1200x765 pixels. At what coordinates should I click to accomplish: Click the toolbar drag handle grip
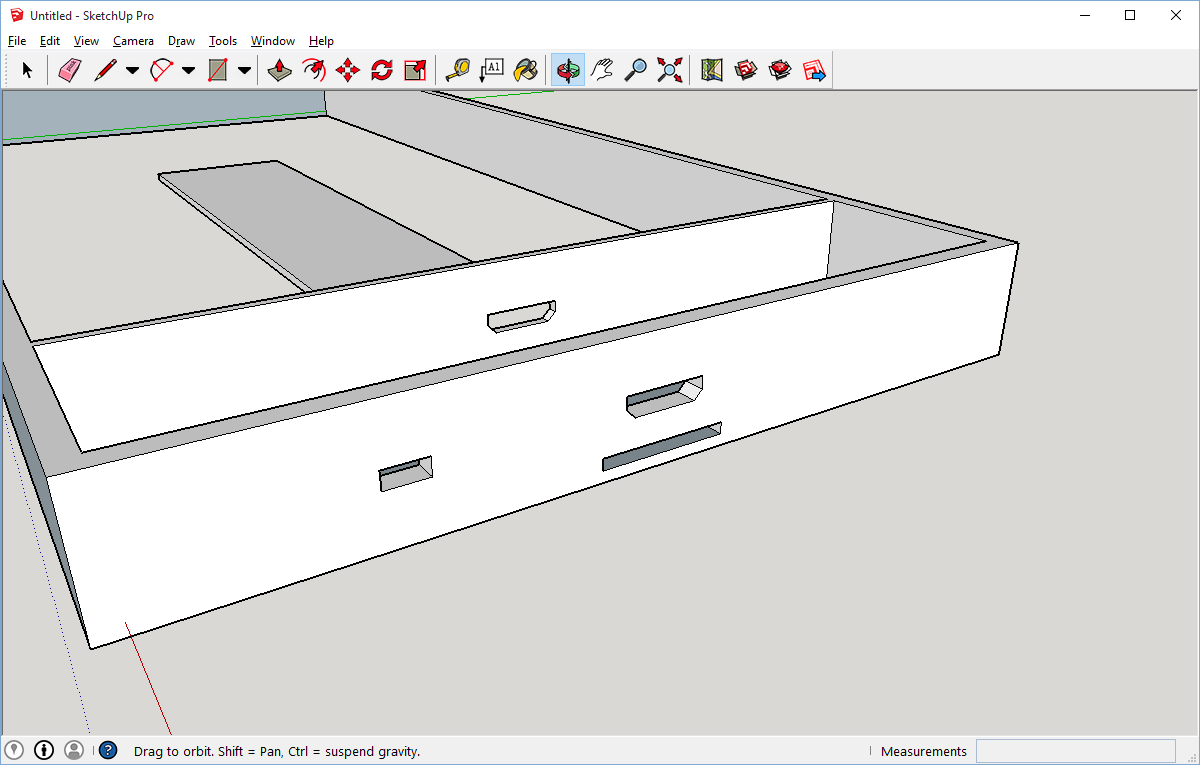(6, 70)
